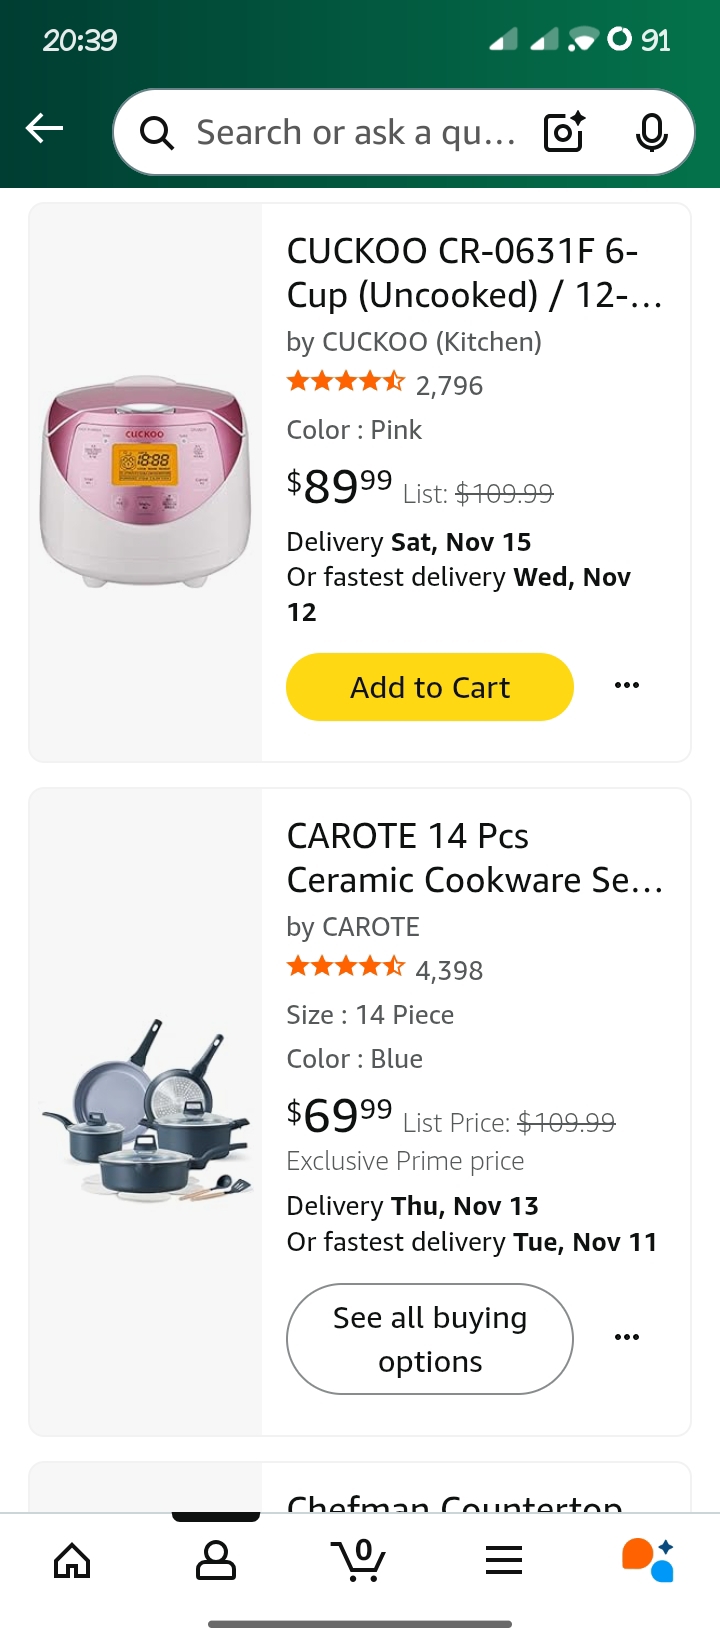
Task: Open the account profile tab
Action: [x=216, y=1560]
